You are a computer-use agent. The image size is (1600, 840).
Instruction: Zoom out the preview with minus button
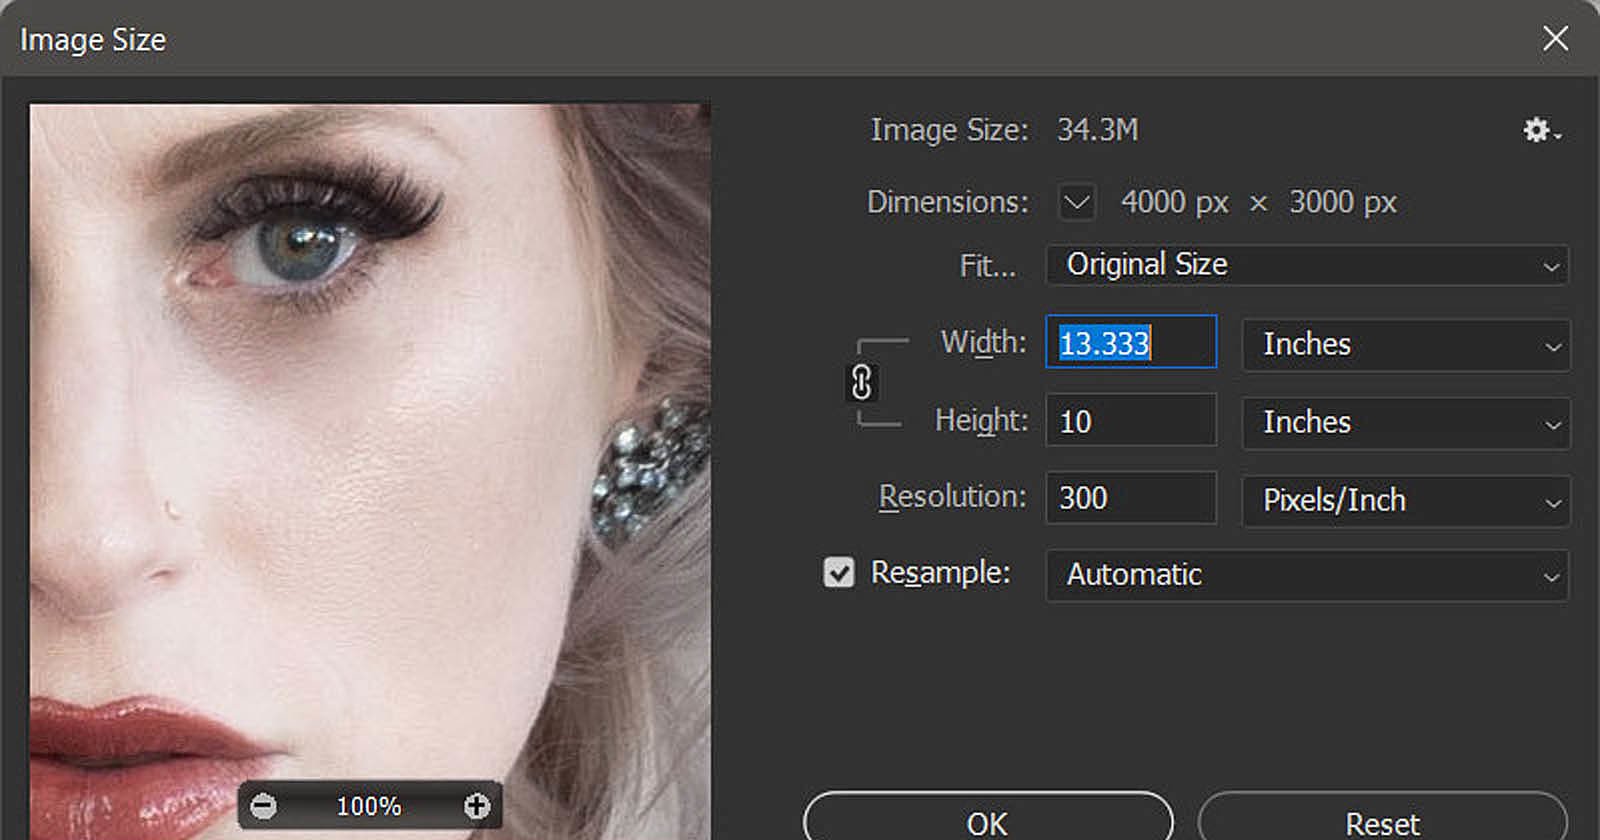pyautogui.click(x=263, y=806)
